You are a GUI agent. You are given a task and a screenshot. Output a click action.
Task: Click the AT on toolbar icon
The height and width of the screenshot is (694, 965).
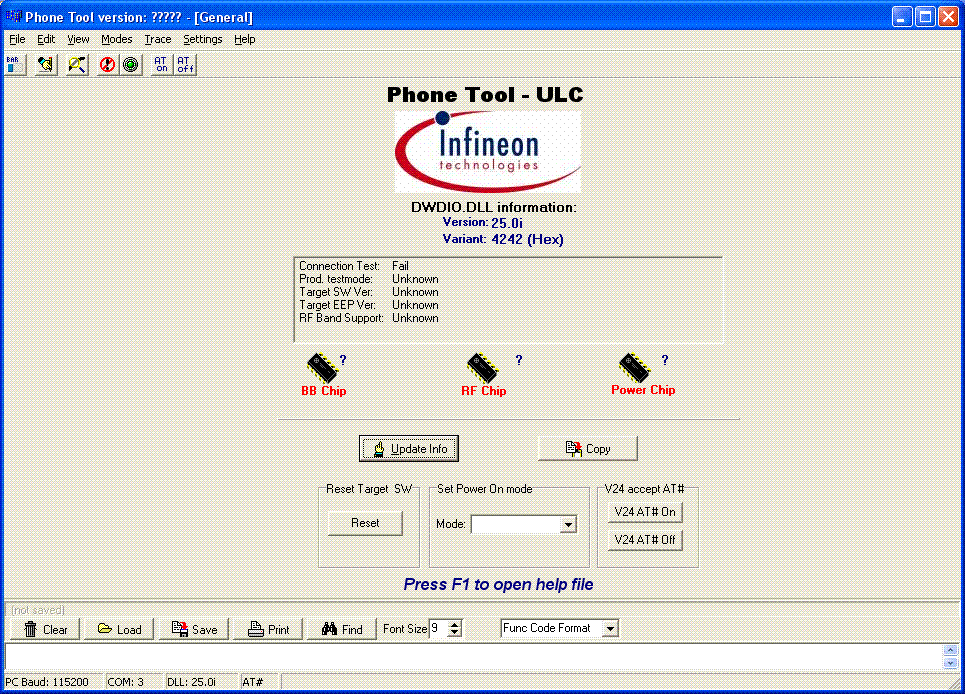(161, 65)
